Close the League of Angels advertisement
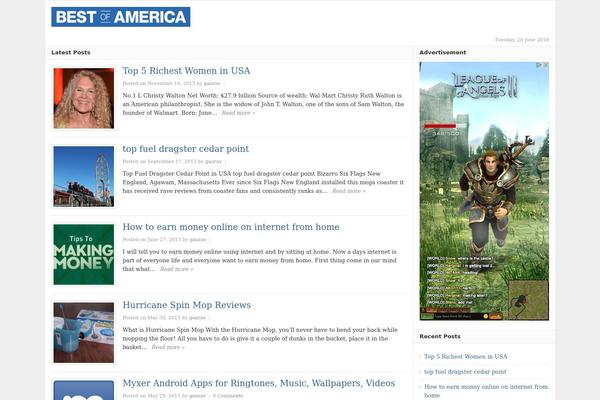 546,65
